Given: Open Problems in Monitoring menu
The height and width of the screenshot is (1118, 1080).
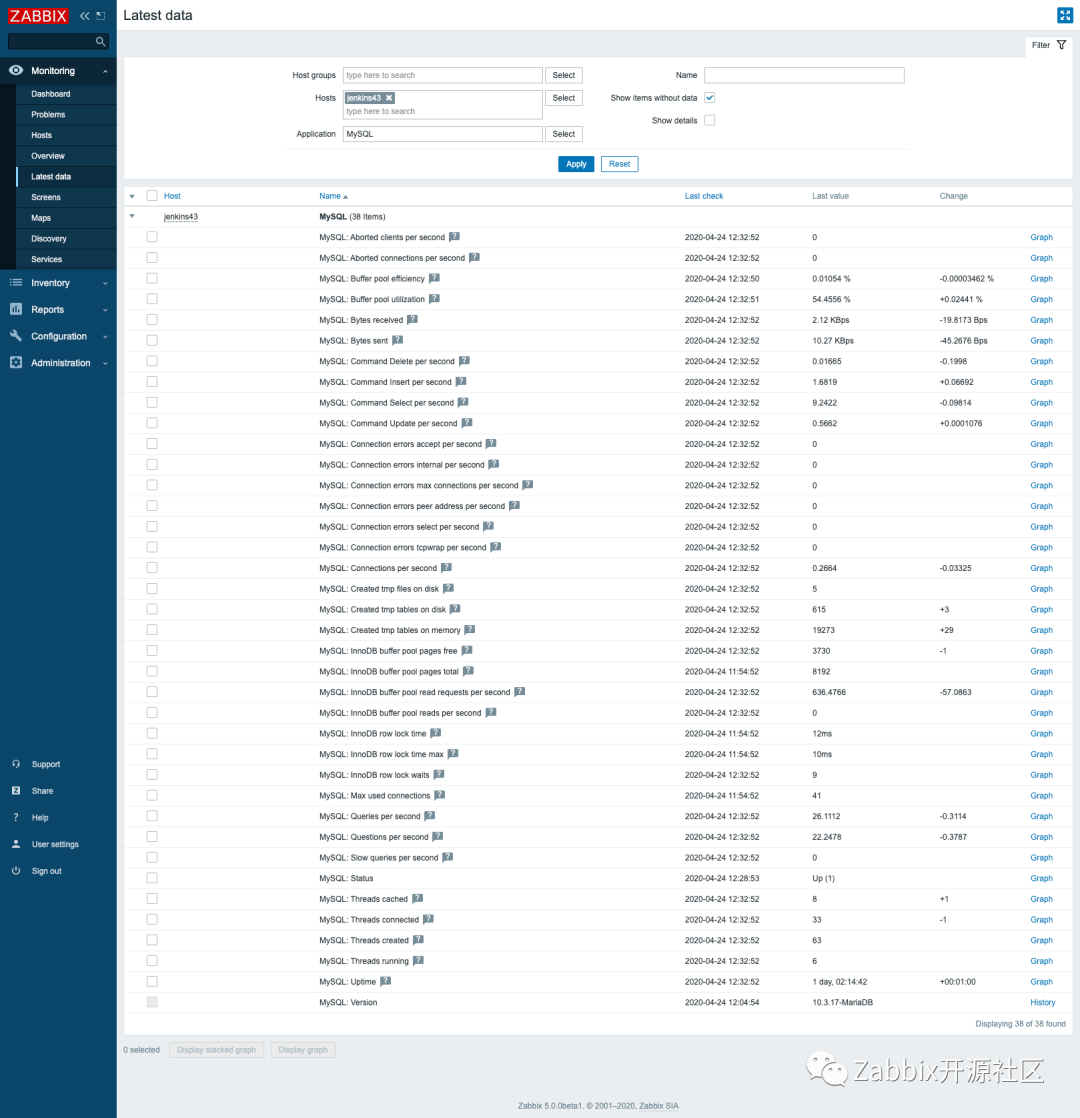Looking at the screenshot, I should [x=48, y=114].
